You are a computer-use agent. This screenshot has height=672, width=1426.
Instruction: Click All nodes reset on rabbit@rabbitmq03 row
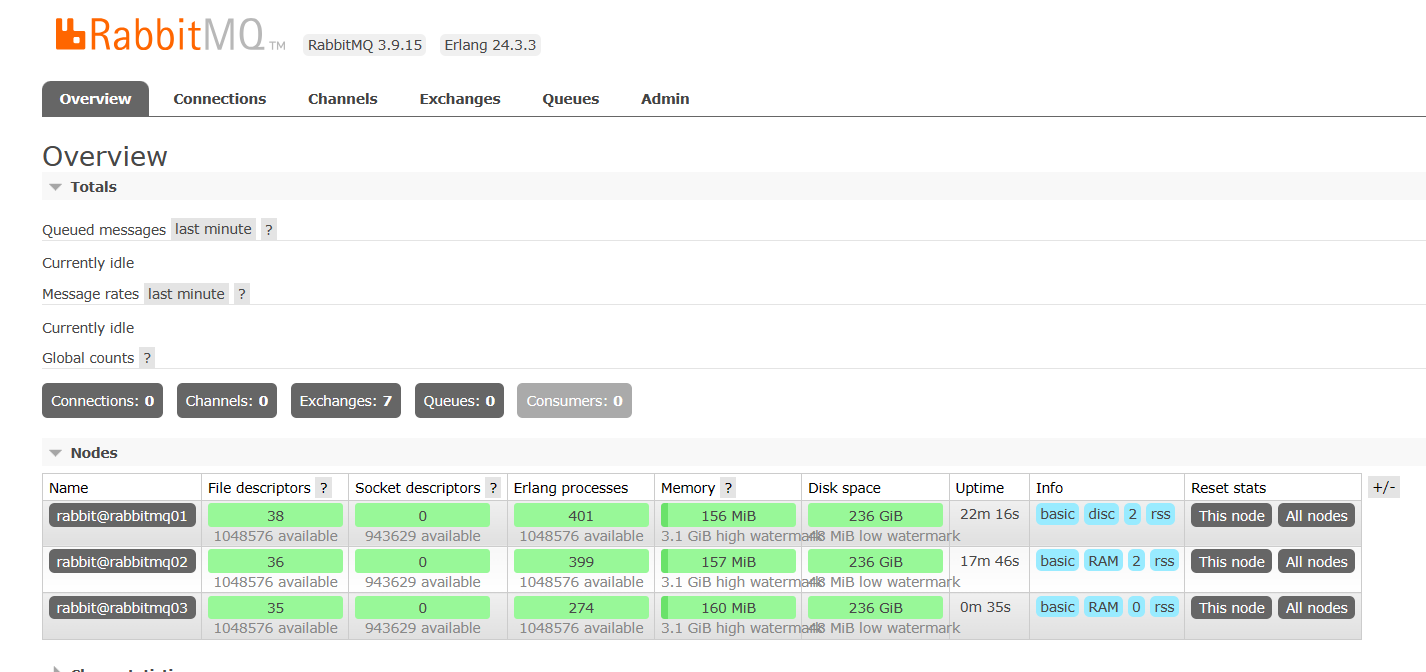point(1315,607)
